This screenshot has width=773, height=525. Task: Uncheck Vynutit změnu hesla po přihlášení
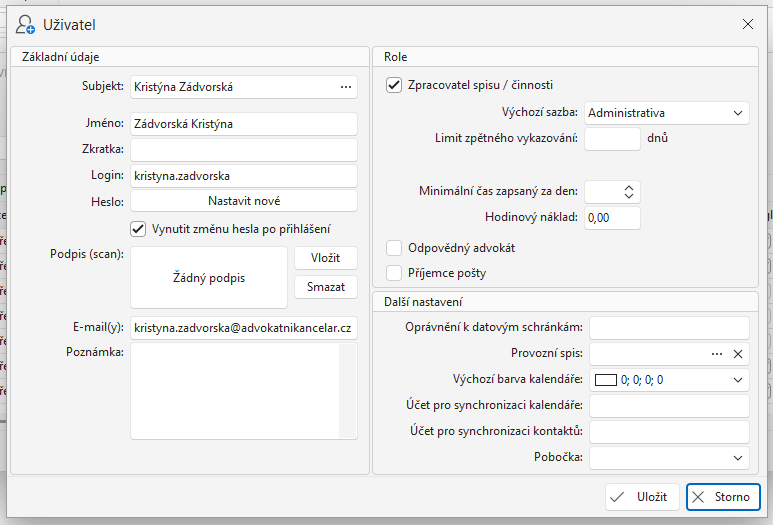139,228
